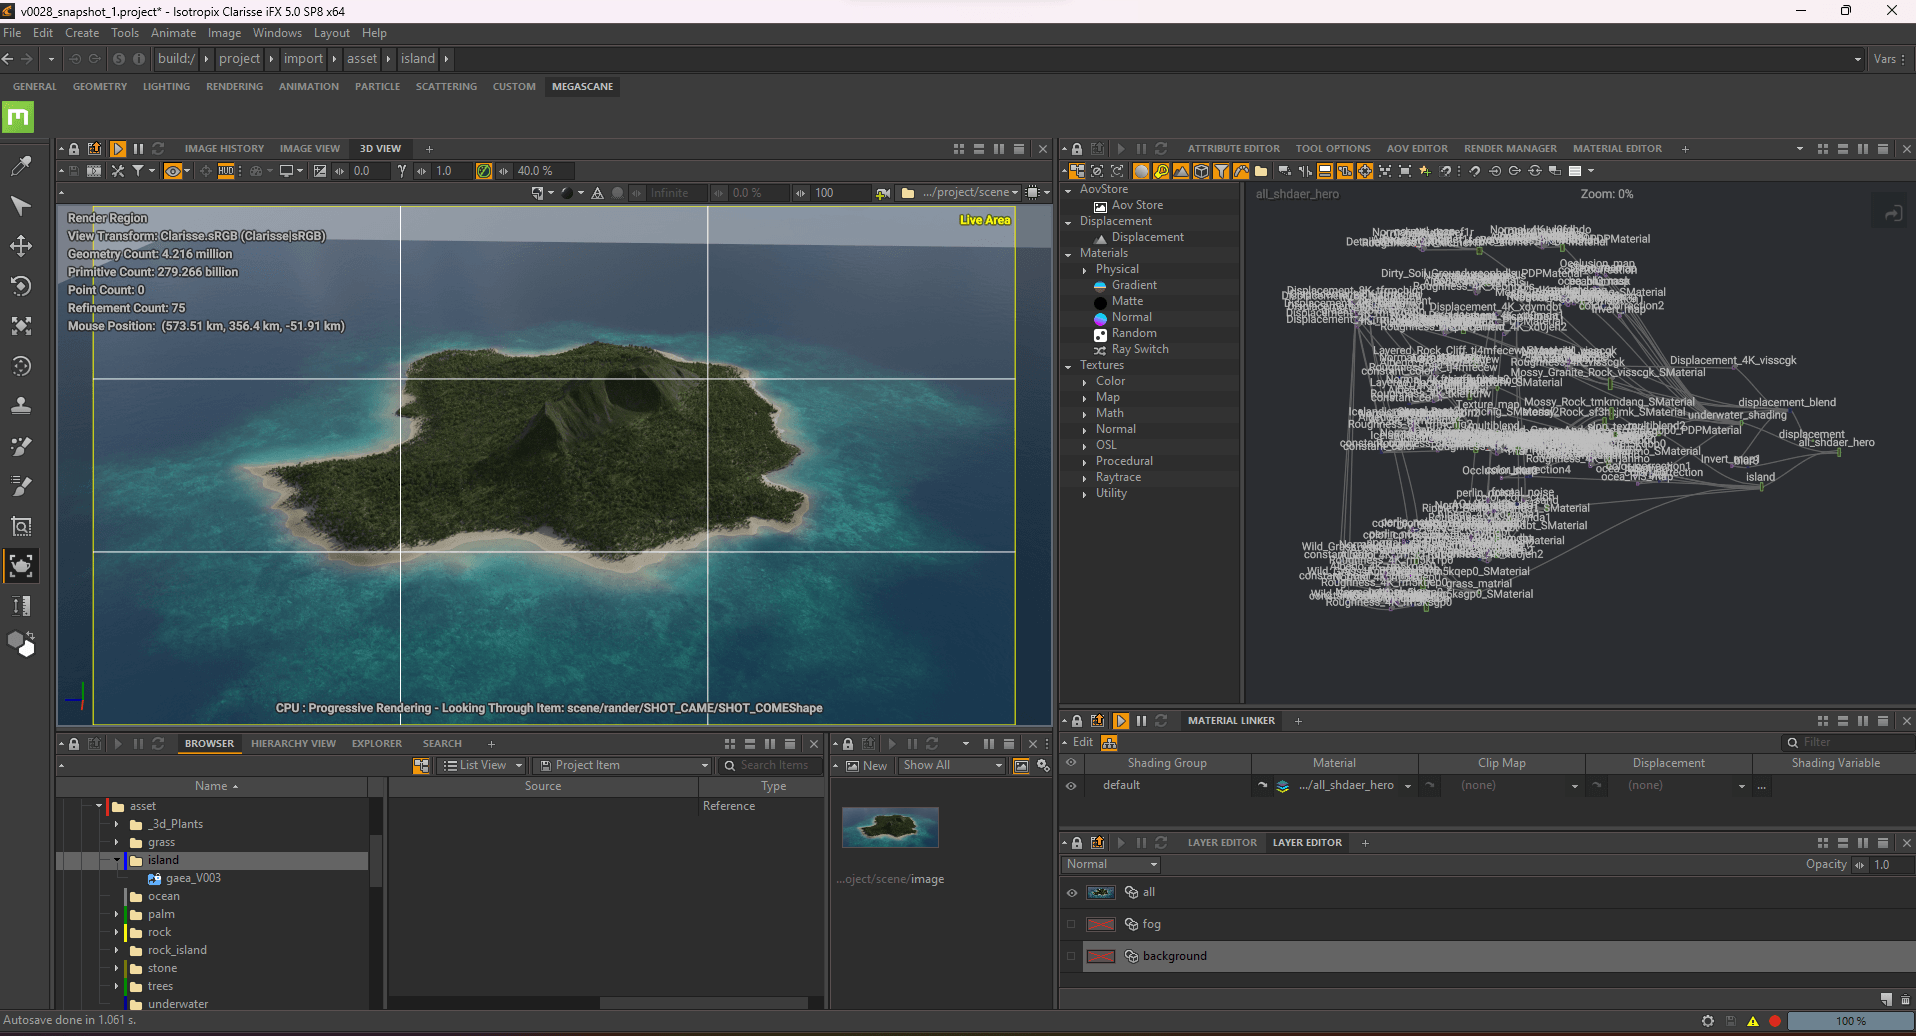Toggle the orange eye visibility icon in 3D view toolbar
This screenshot has width=1916, height=1036.
point(173,171)
